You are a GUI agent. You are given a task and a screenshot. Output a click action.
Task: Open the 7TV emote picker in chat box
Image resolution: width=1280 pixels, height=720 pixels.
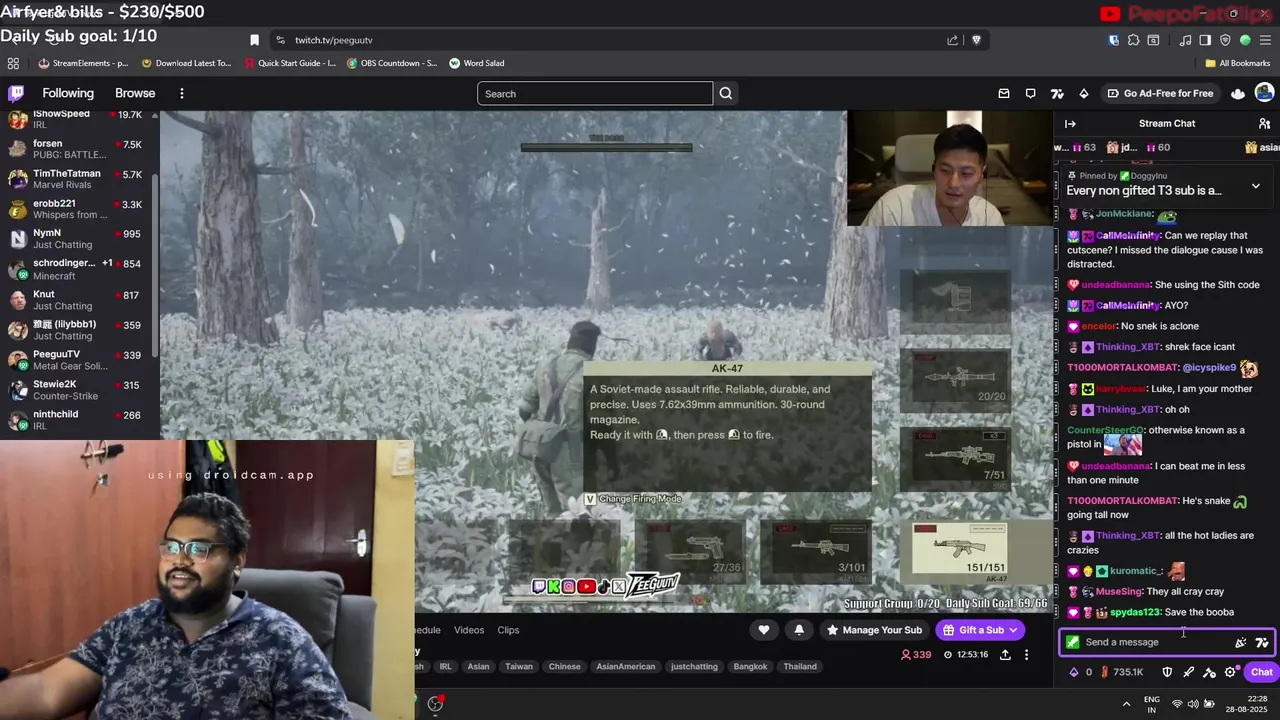[1262, 643]
